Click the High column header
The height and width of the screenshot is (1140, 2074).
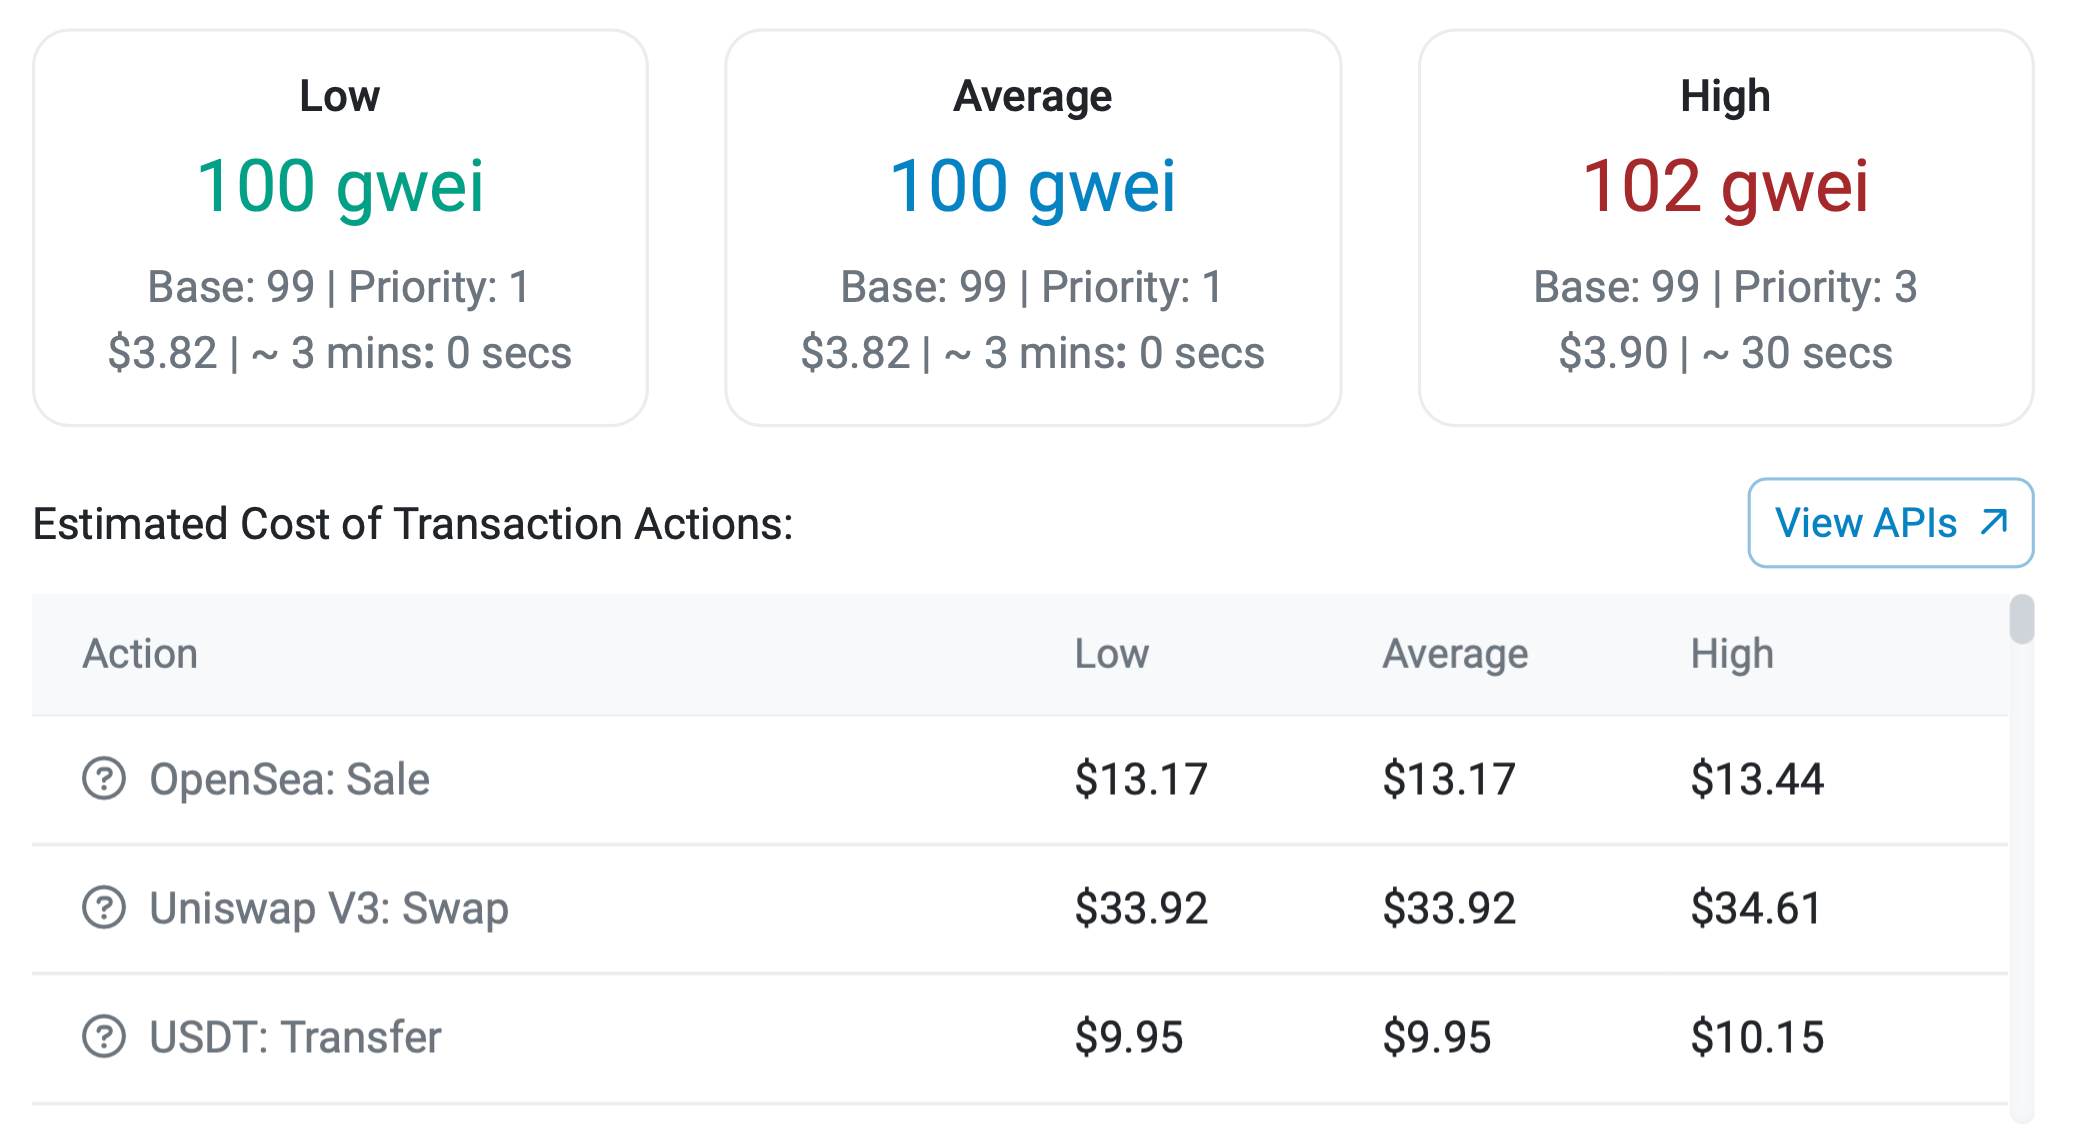point(1731,654)
